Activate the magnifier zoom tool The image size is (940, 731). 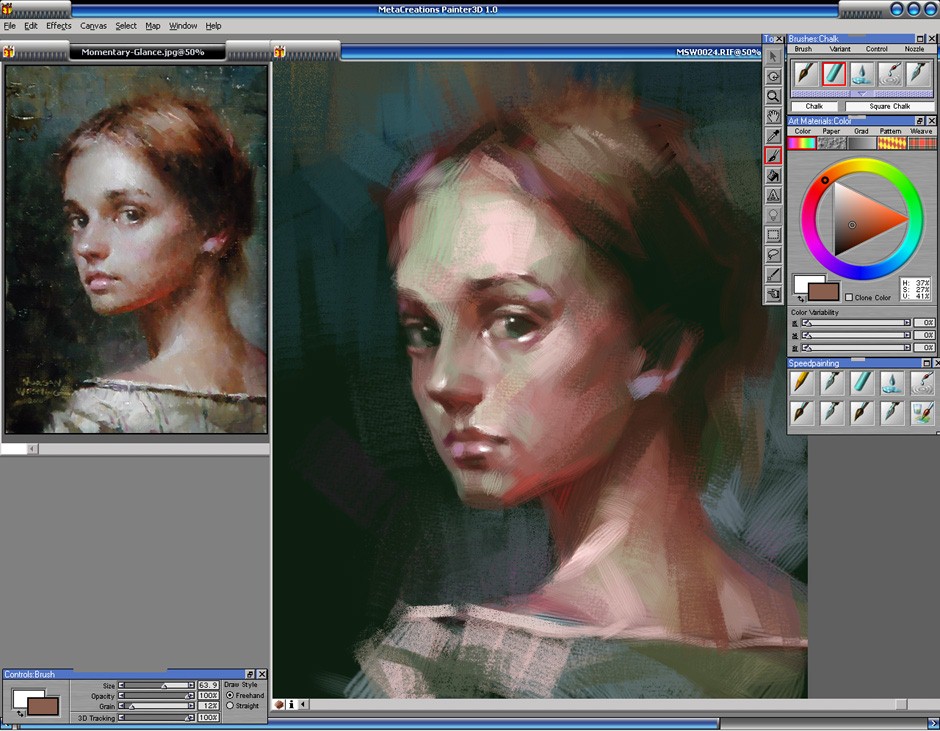coord(773,96)
